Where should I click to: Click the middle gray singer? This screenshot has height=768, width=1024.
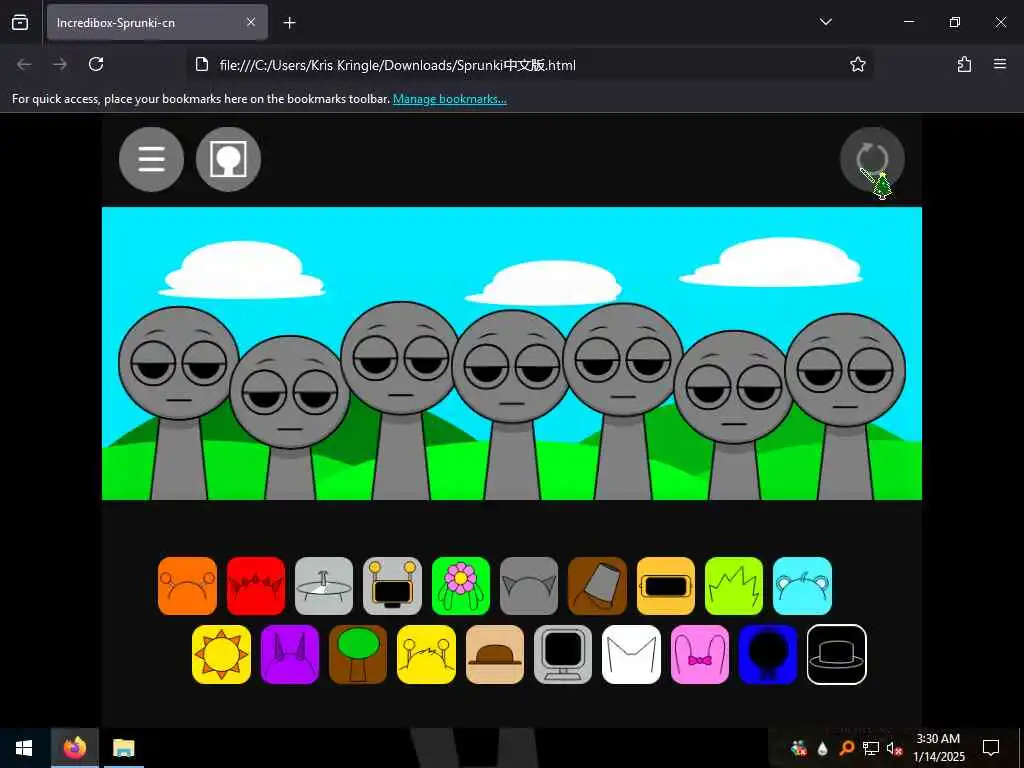pos(512,405)
